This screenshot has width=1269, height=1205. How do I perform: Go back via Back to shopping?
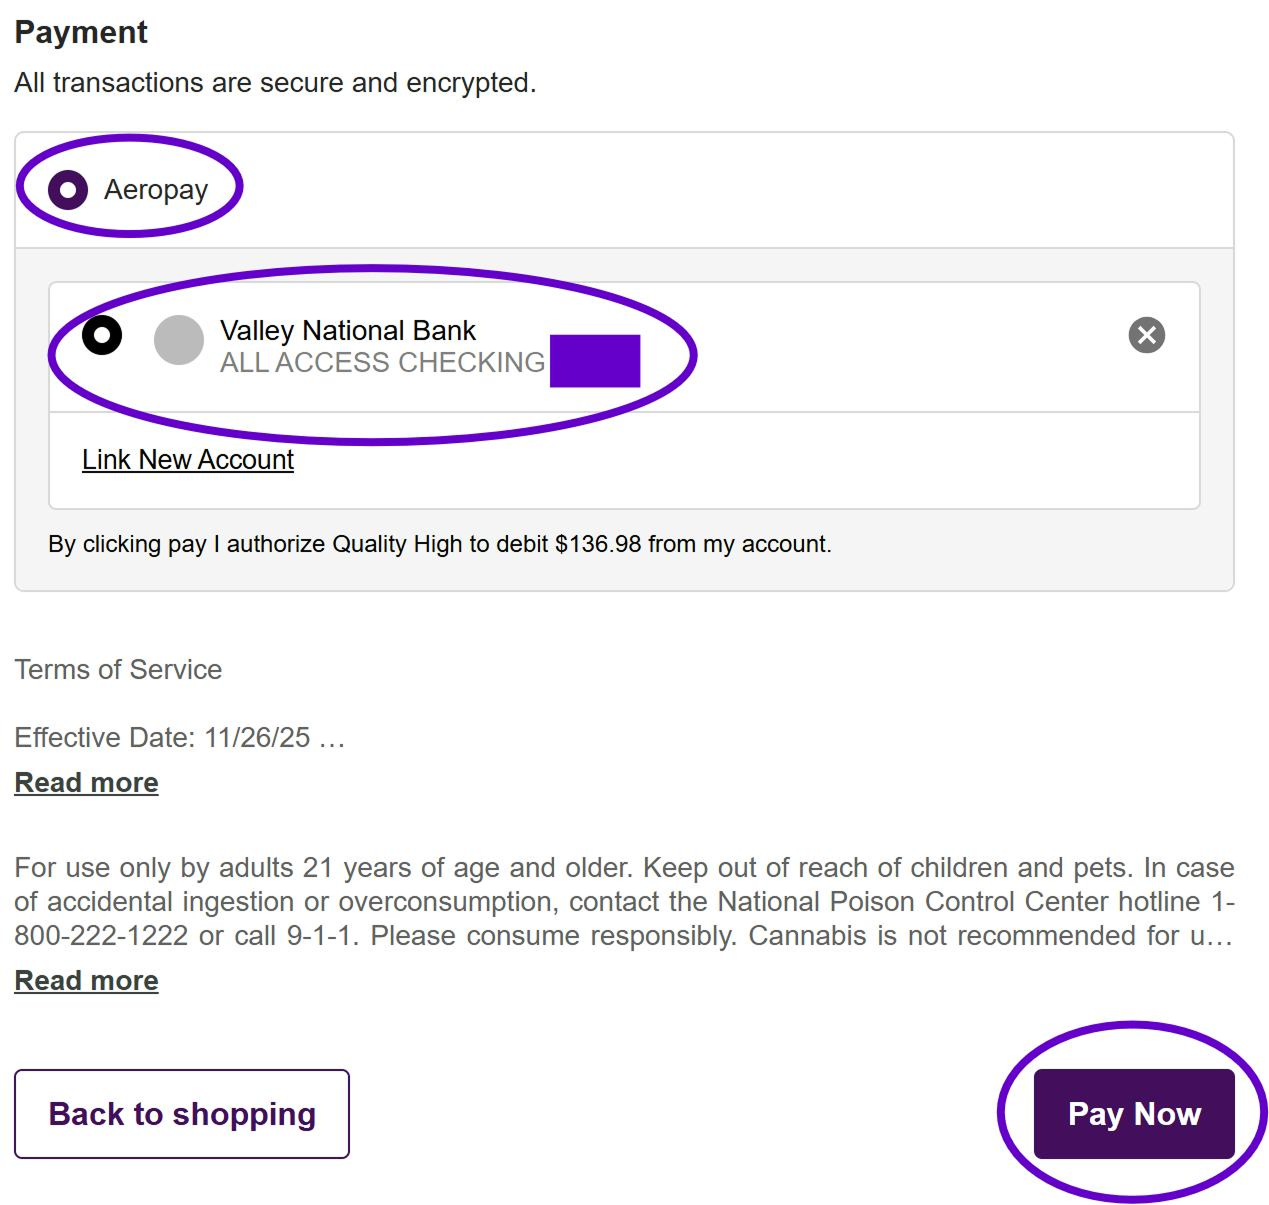182,1114
